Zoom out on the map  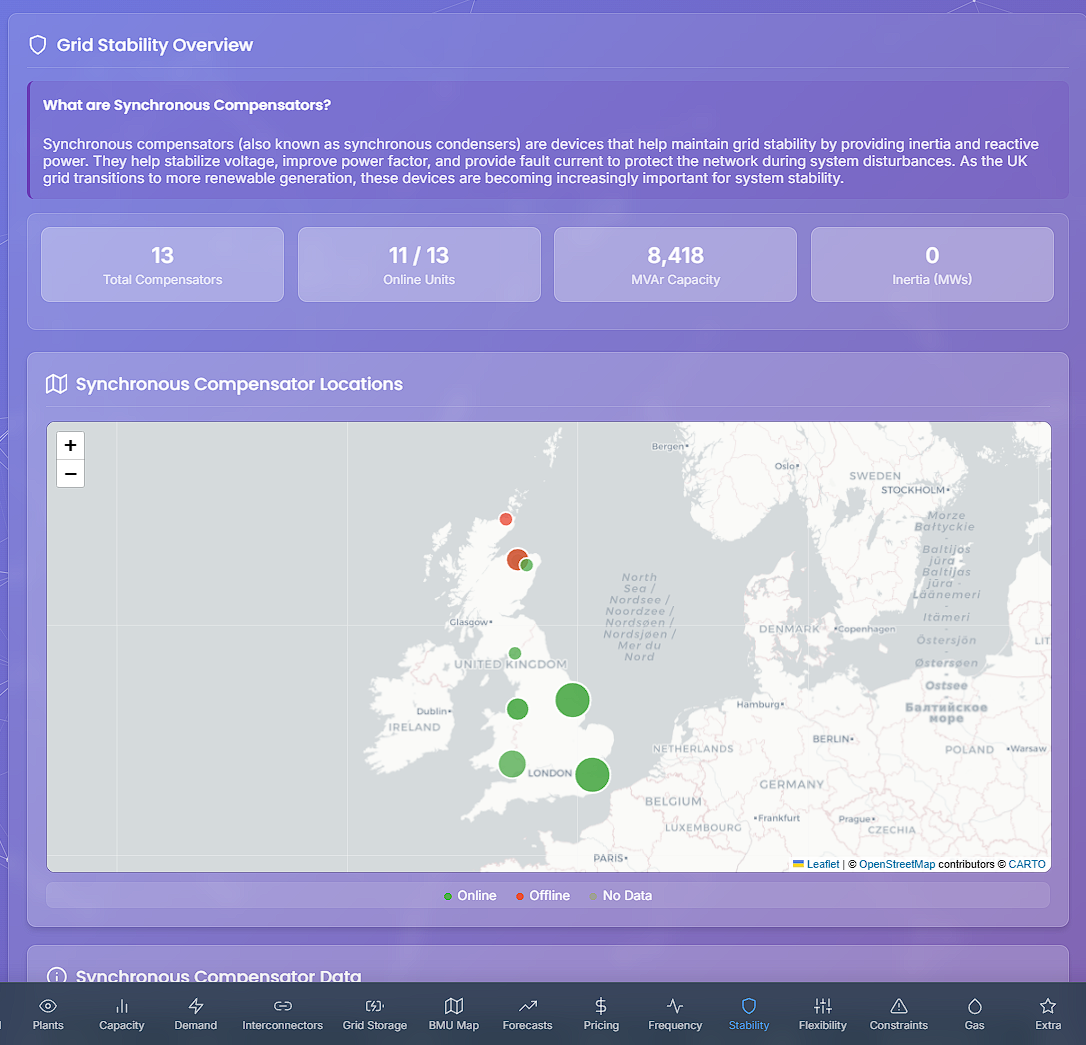coord(71,474)
